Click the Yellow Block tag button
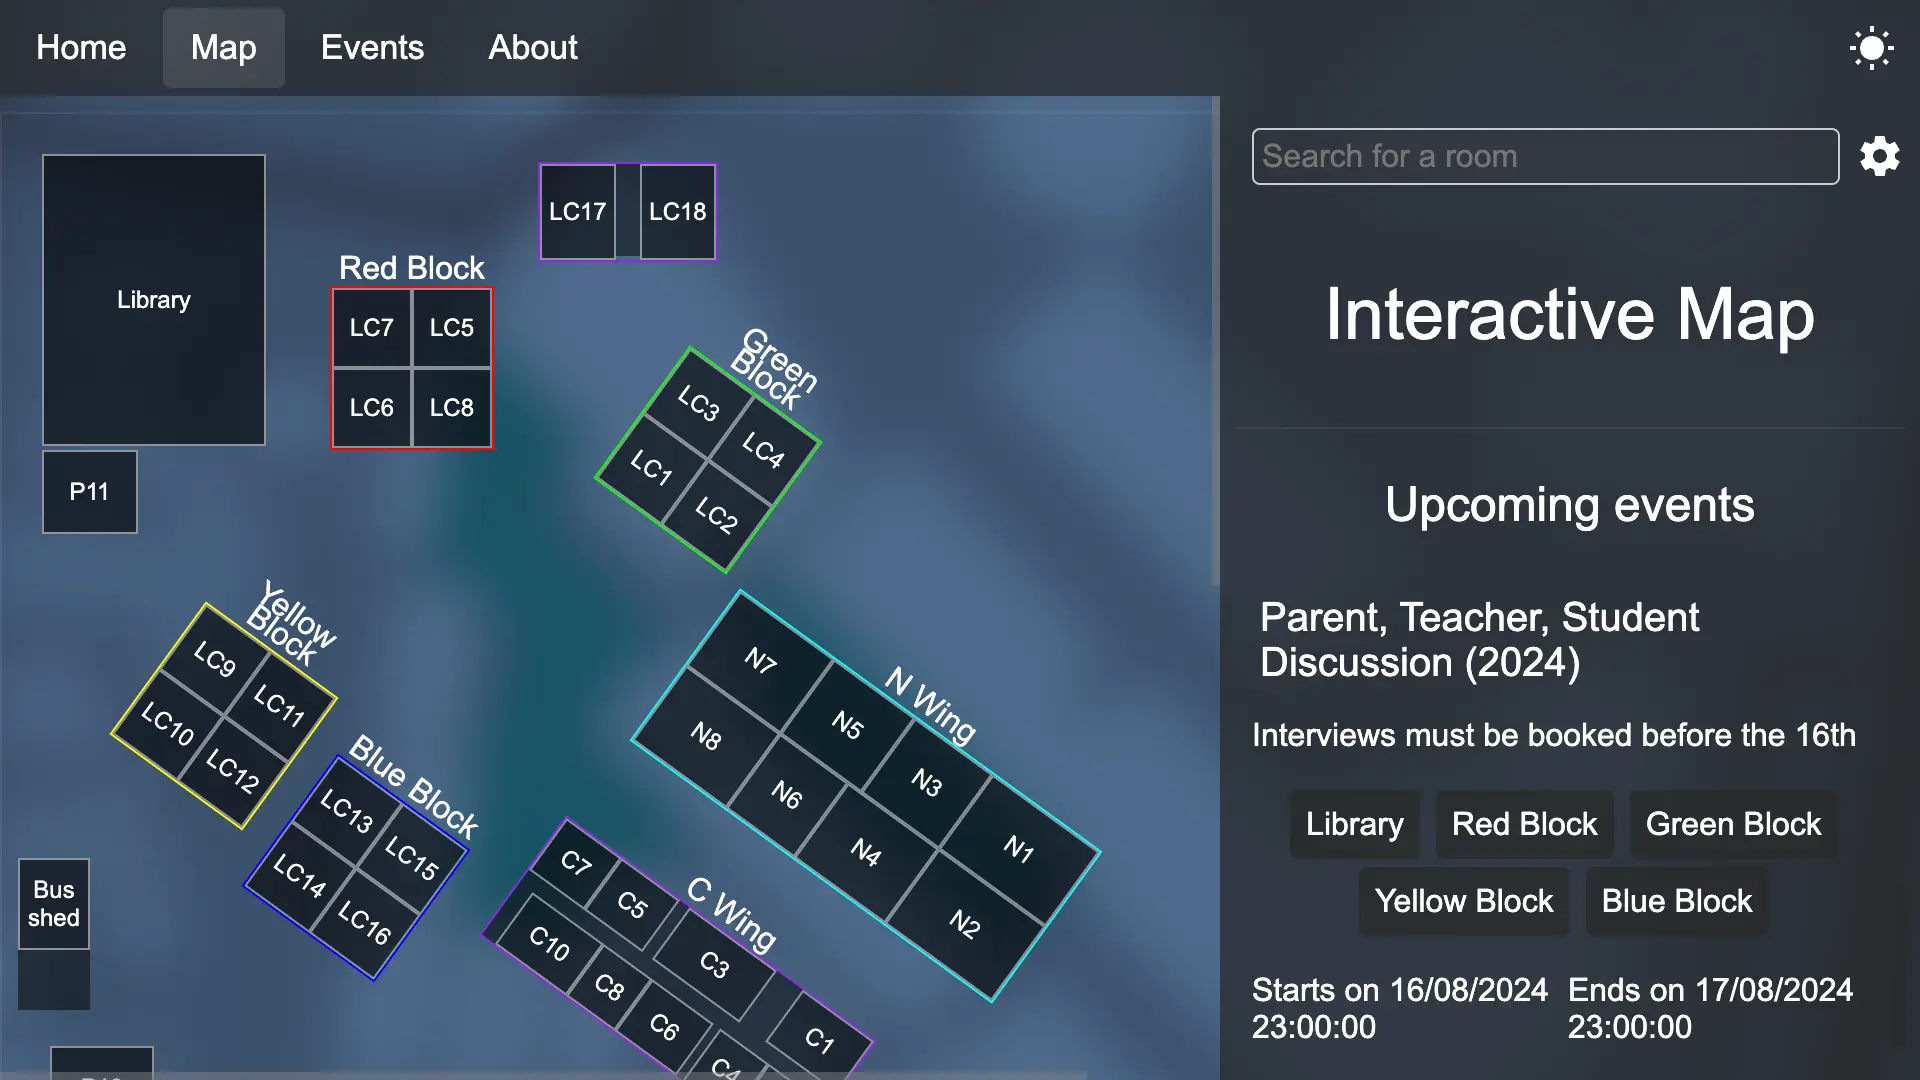Viewport: 1920px width, 1080px height. [1463, 901]
